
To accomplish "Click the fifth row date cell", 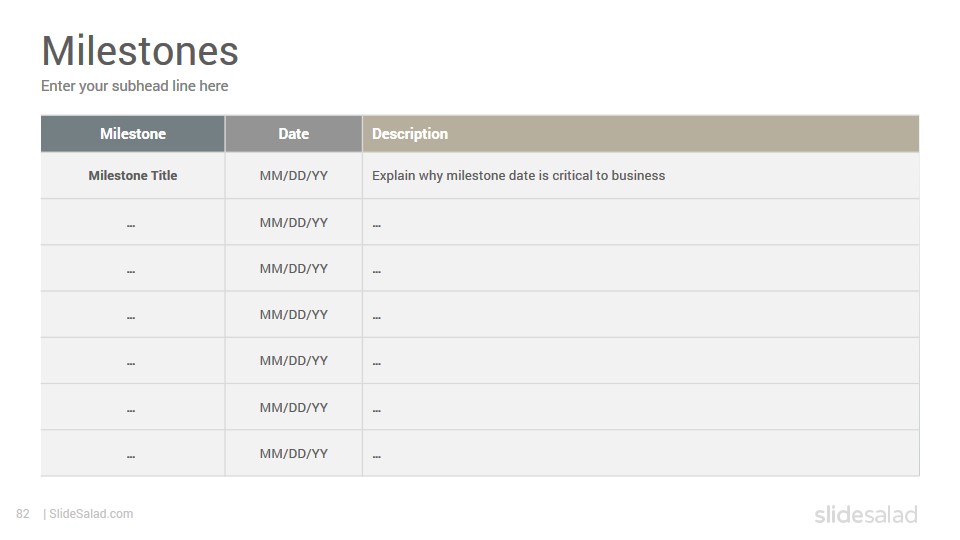I will pyautogui.click(x=294, y=361).
